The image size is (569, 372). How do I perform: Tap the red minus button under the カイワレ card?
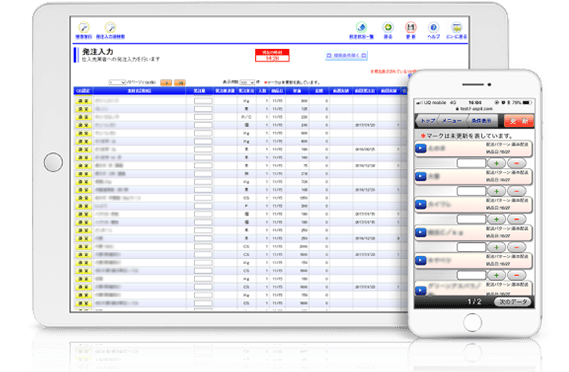click(517, 219)
